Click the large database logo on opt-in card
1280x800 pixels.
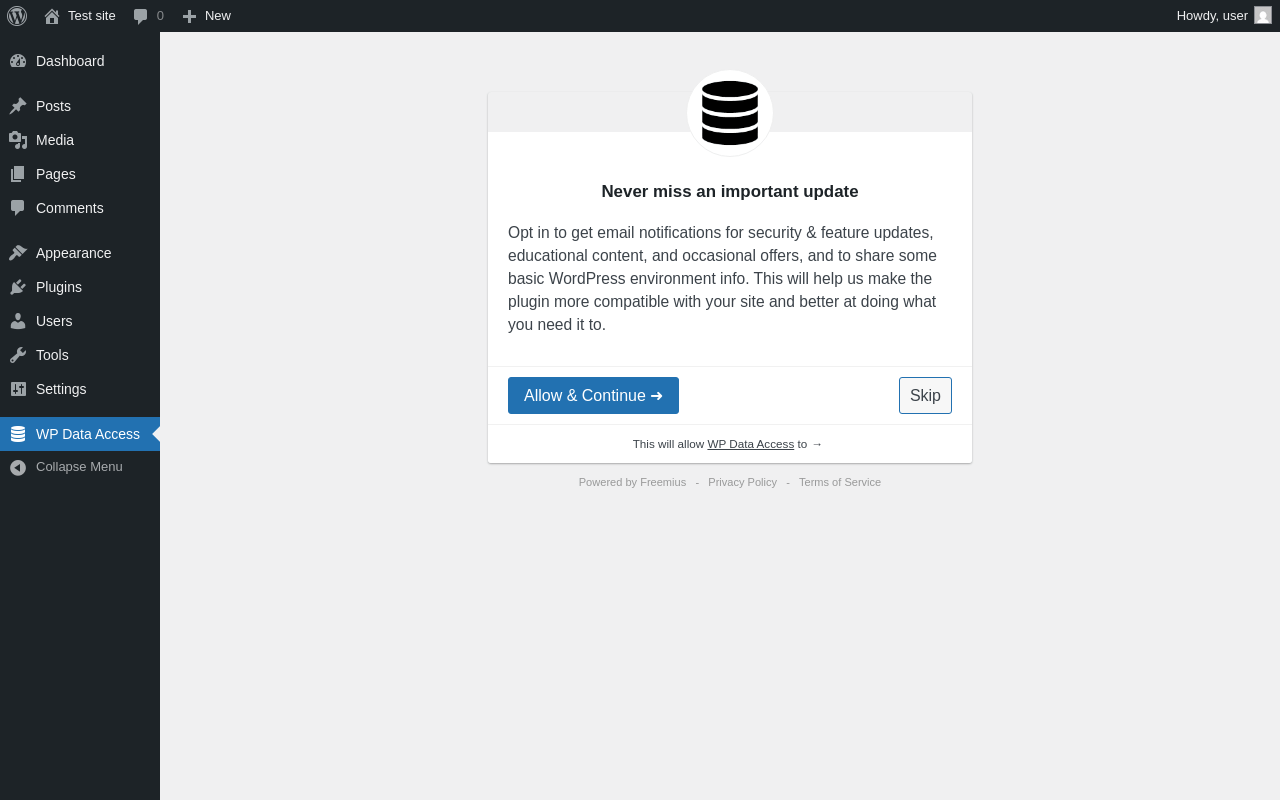(730, 113)
